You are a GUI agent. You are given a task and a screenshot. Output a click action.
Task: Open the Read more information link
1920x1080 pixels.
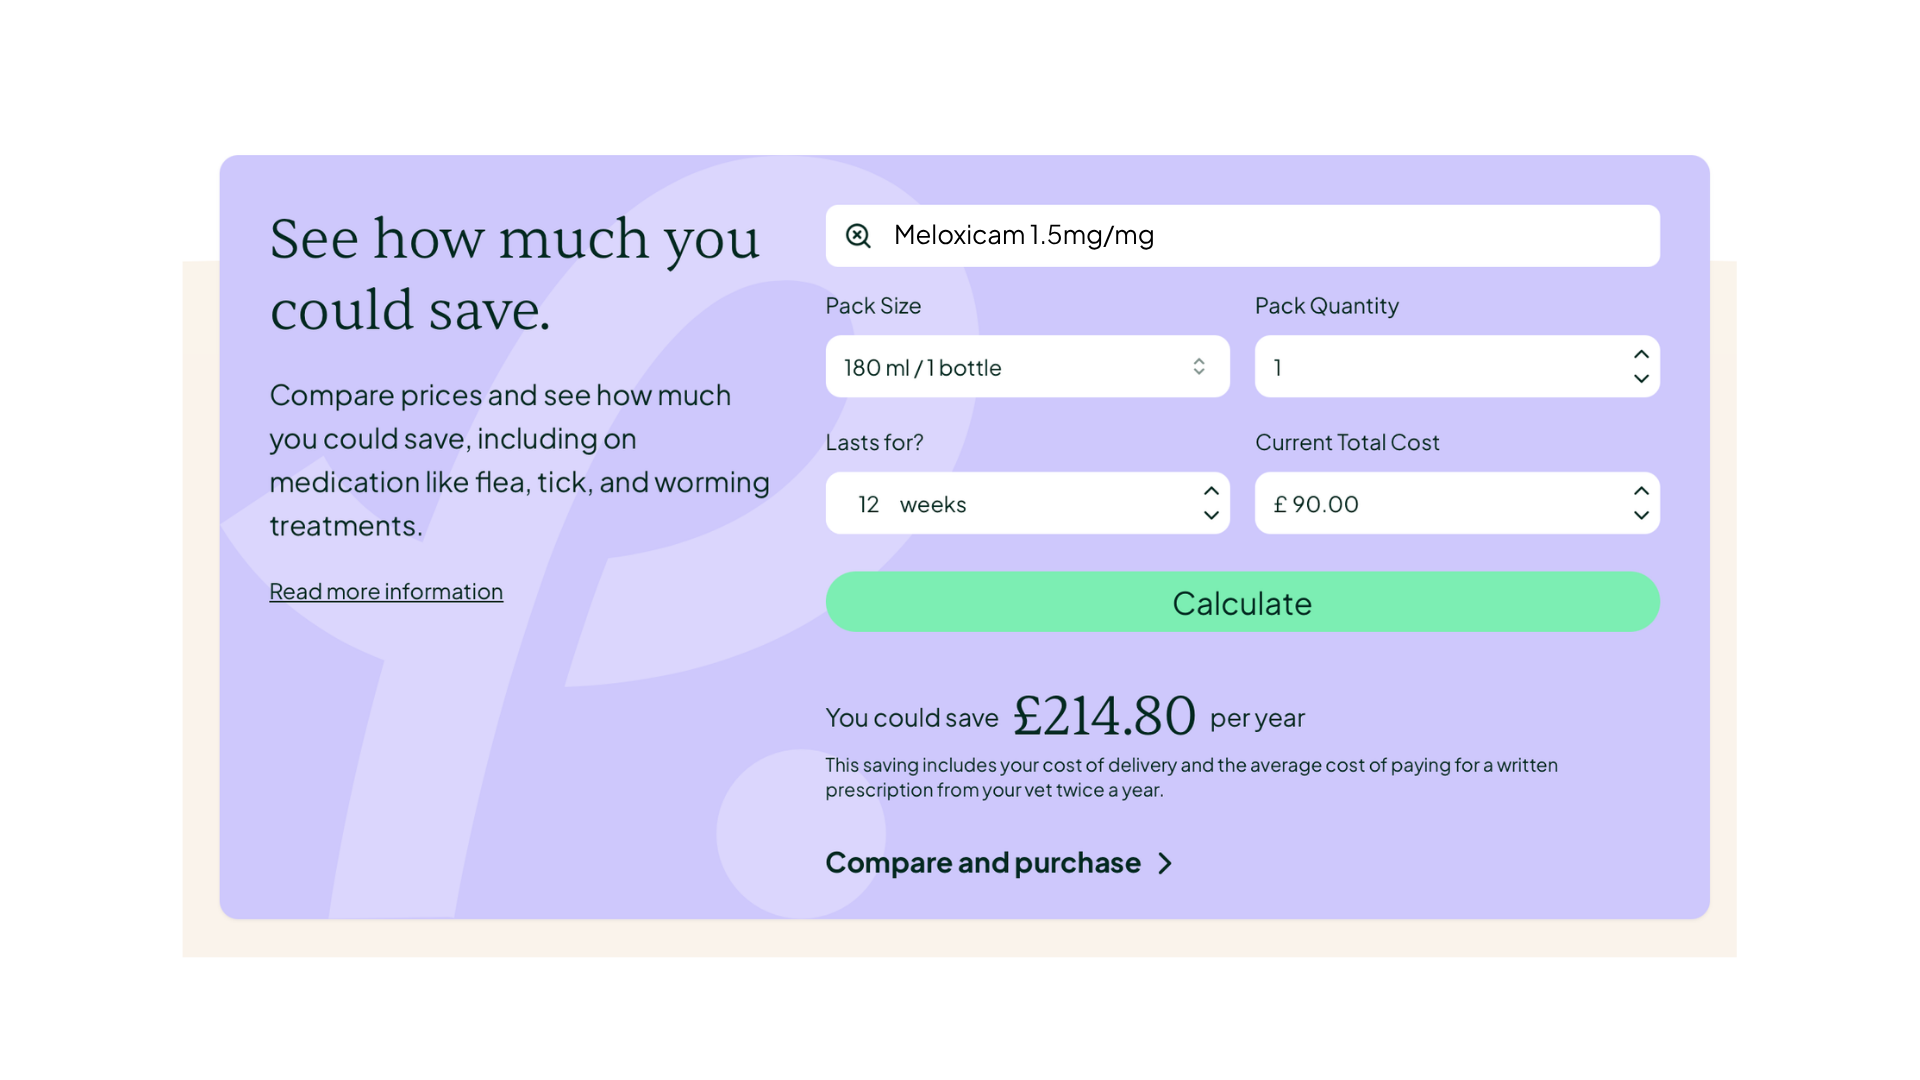click(386, 591)
